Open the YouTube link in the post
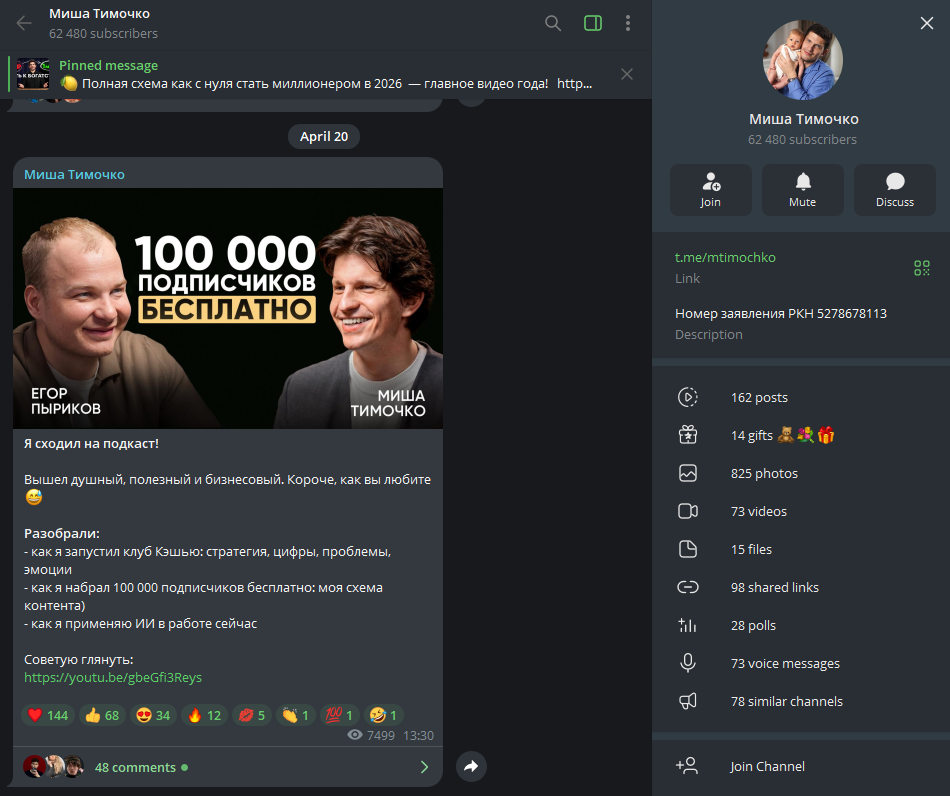 113,677
